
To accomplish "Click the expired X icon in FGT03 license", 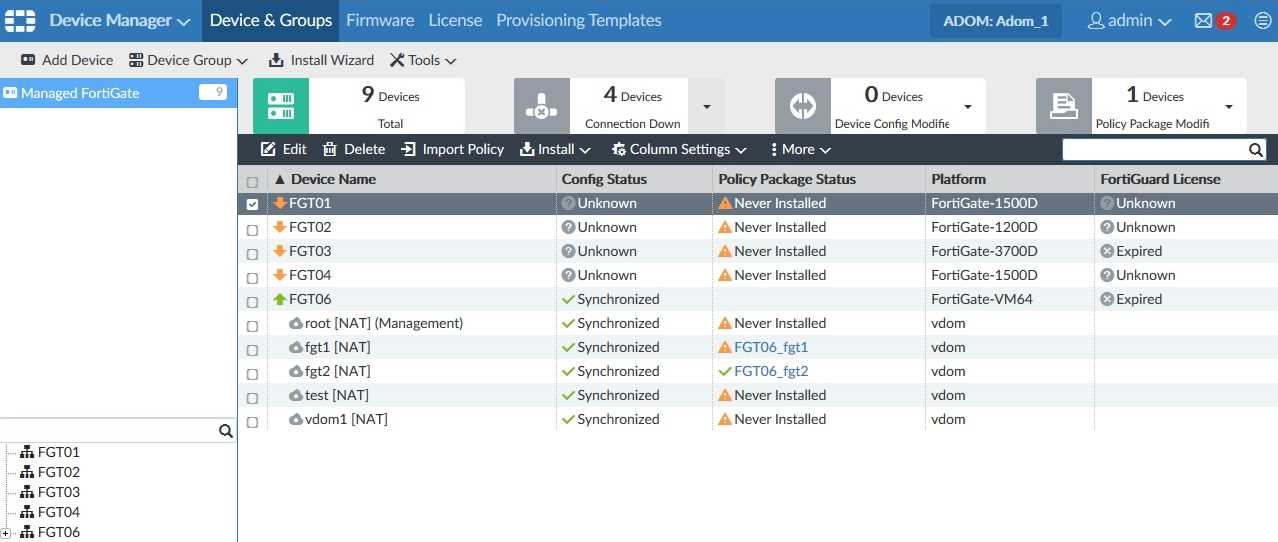I will click(x=1107, y=251).
